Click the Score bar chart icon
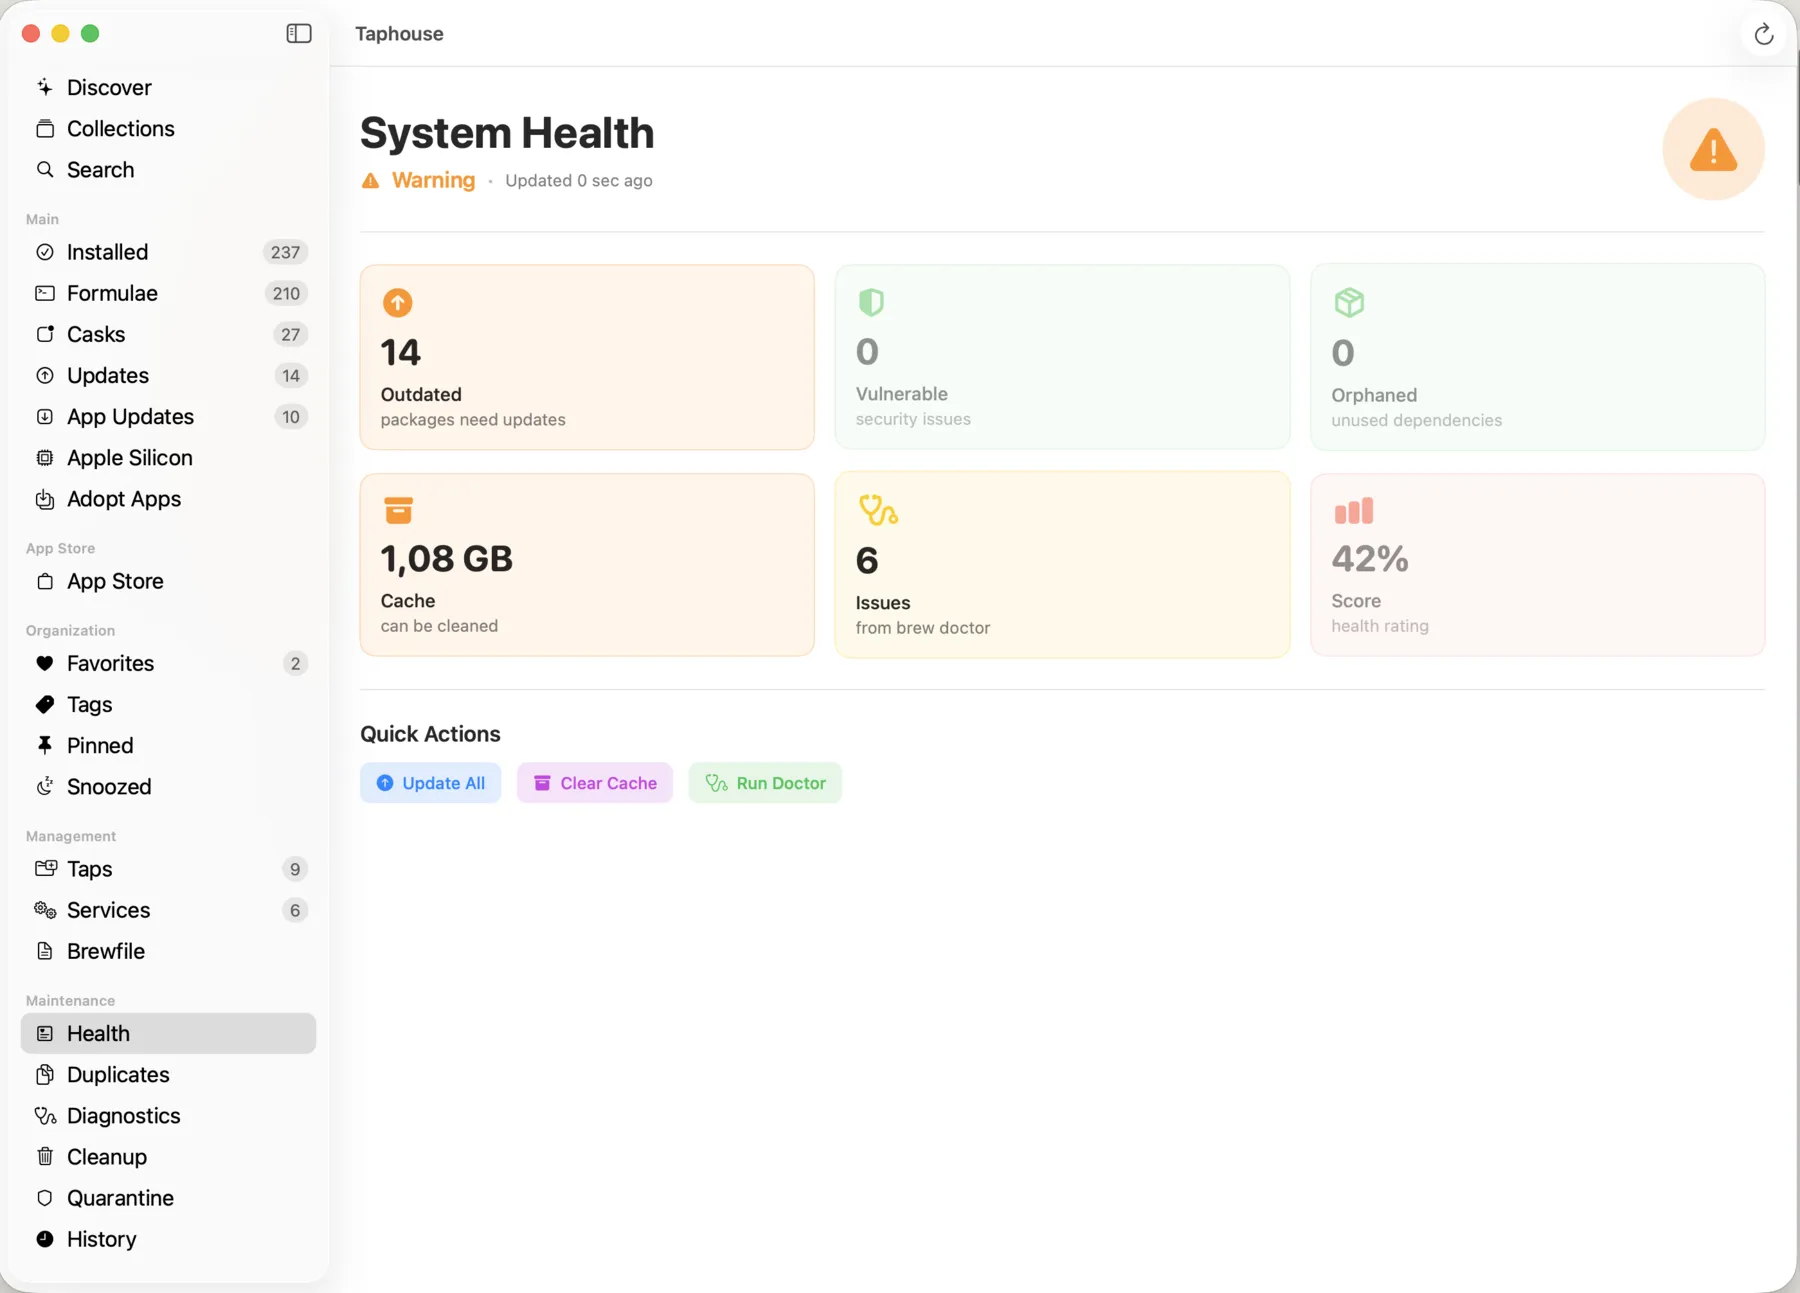Screen dimensions: 1800x1293 [1353, 510]
